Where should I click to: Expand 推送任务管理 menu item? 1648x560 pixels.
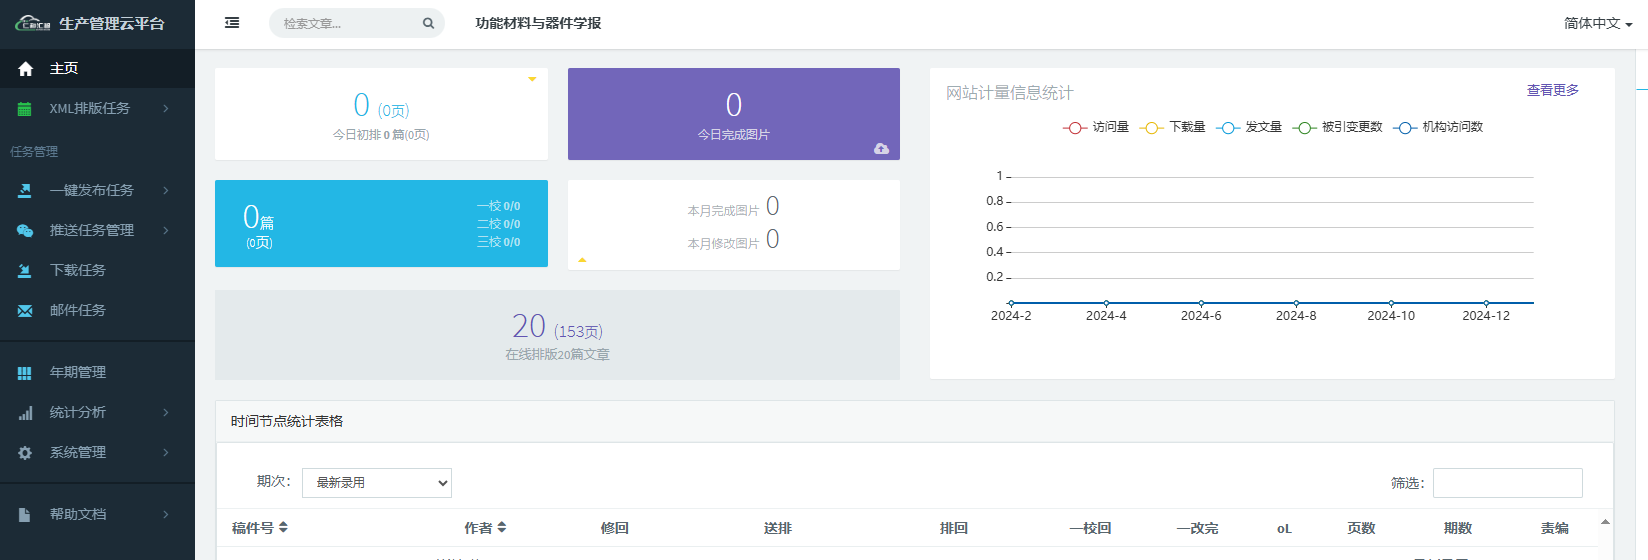click(x=92, y=230)
